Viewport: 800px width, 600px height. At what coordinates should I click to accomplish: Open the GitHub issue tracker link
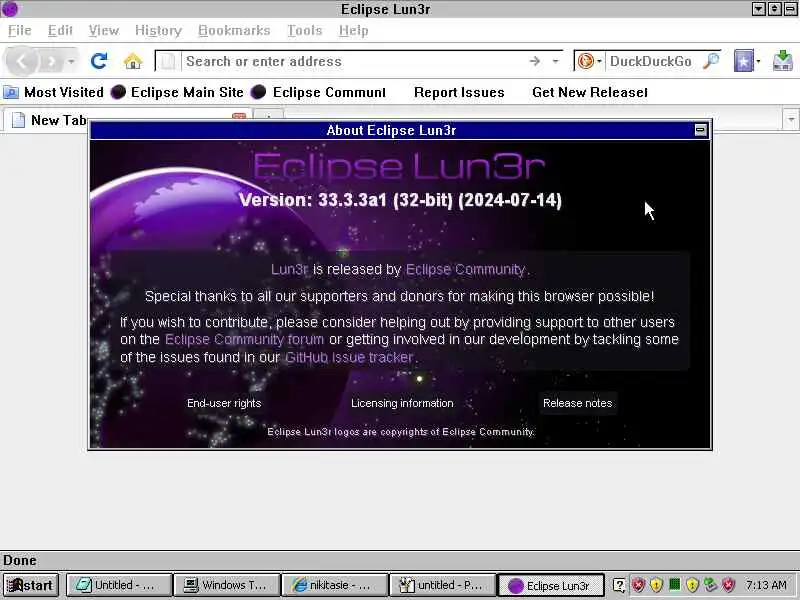click(x=349, y=357)
